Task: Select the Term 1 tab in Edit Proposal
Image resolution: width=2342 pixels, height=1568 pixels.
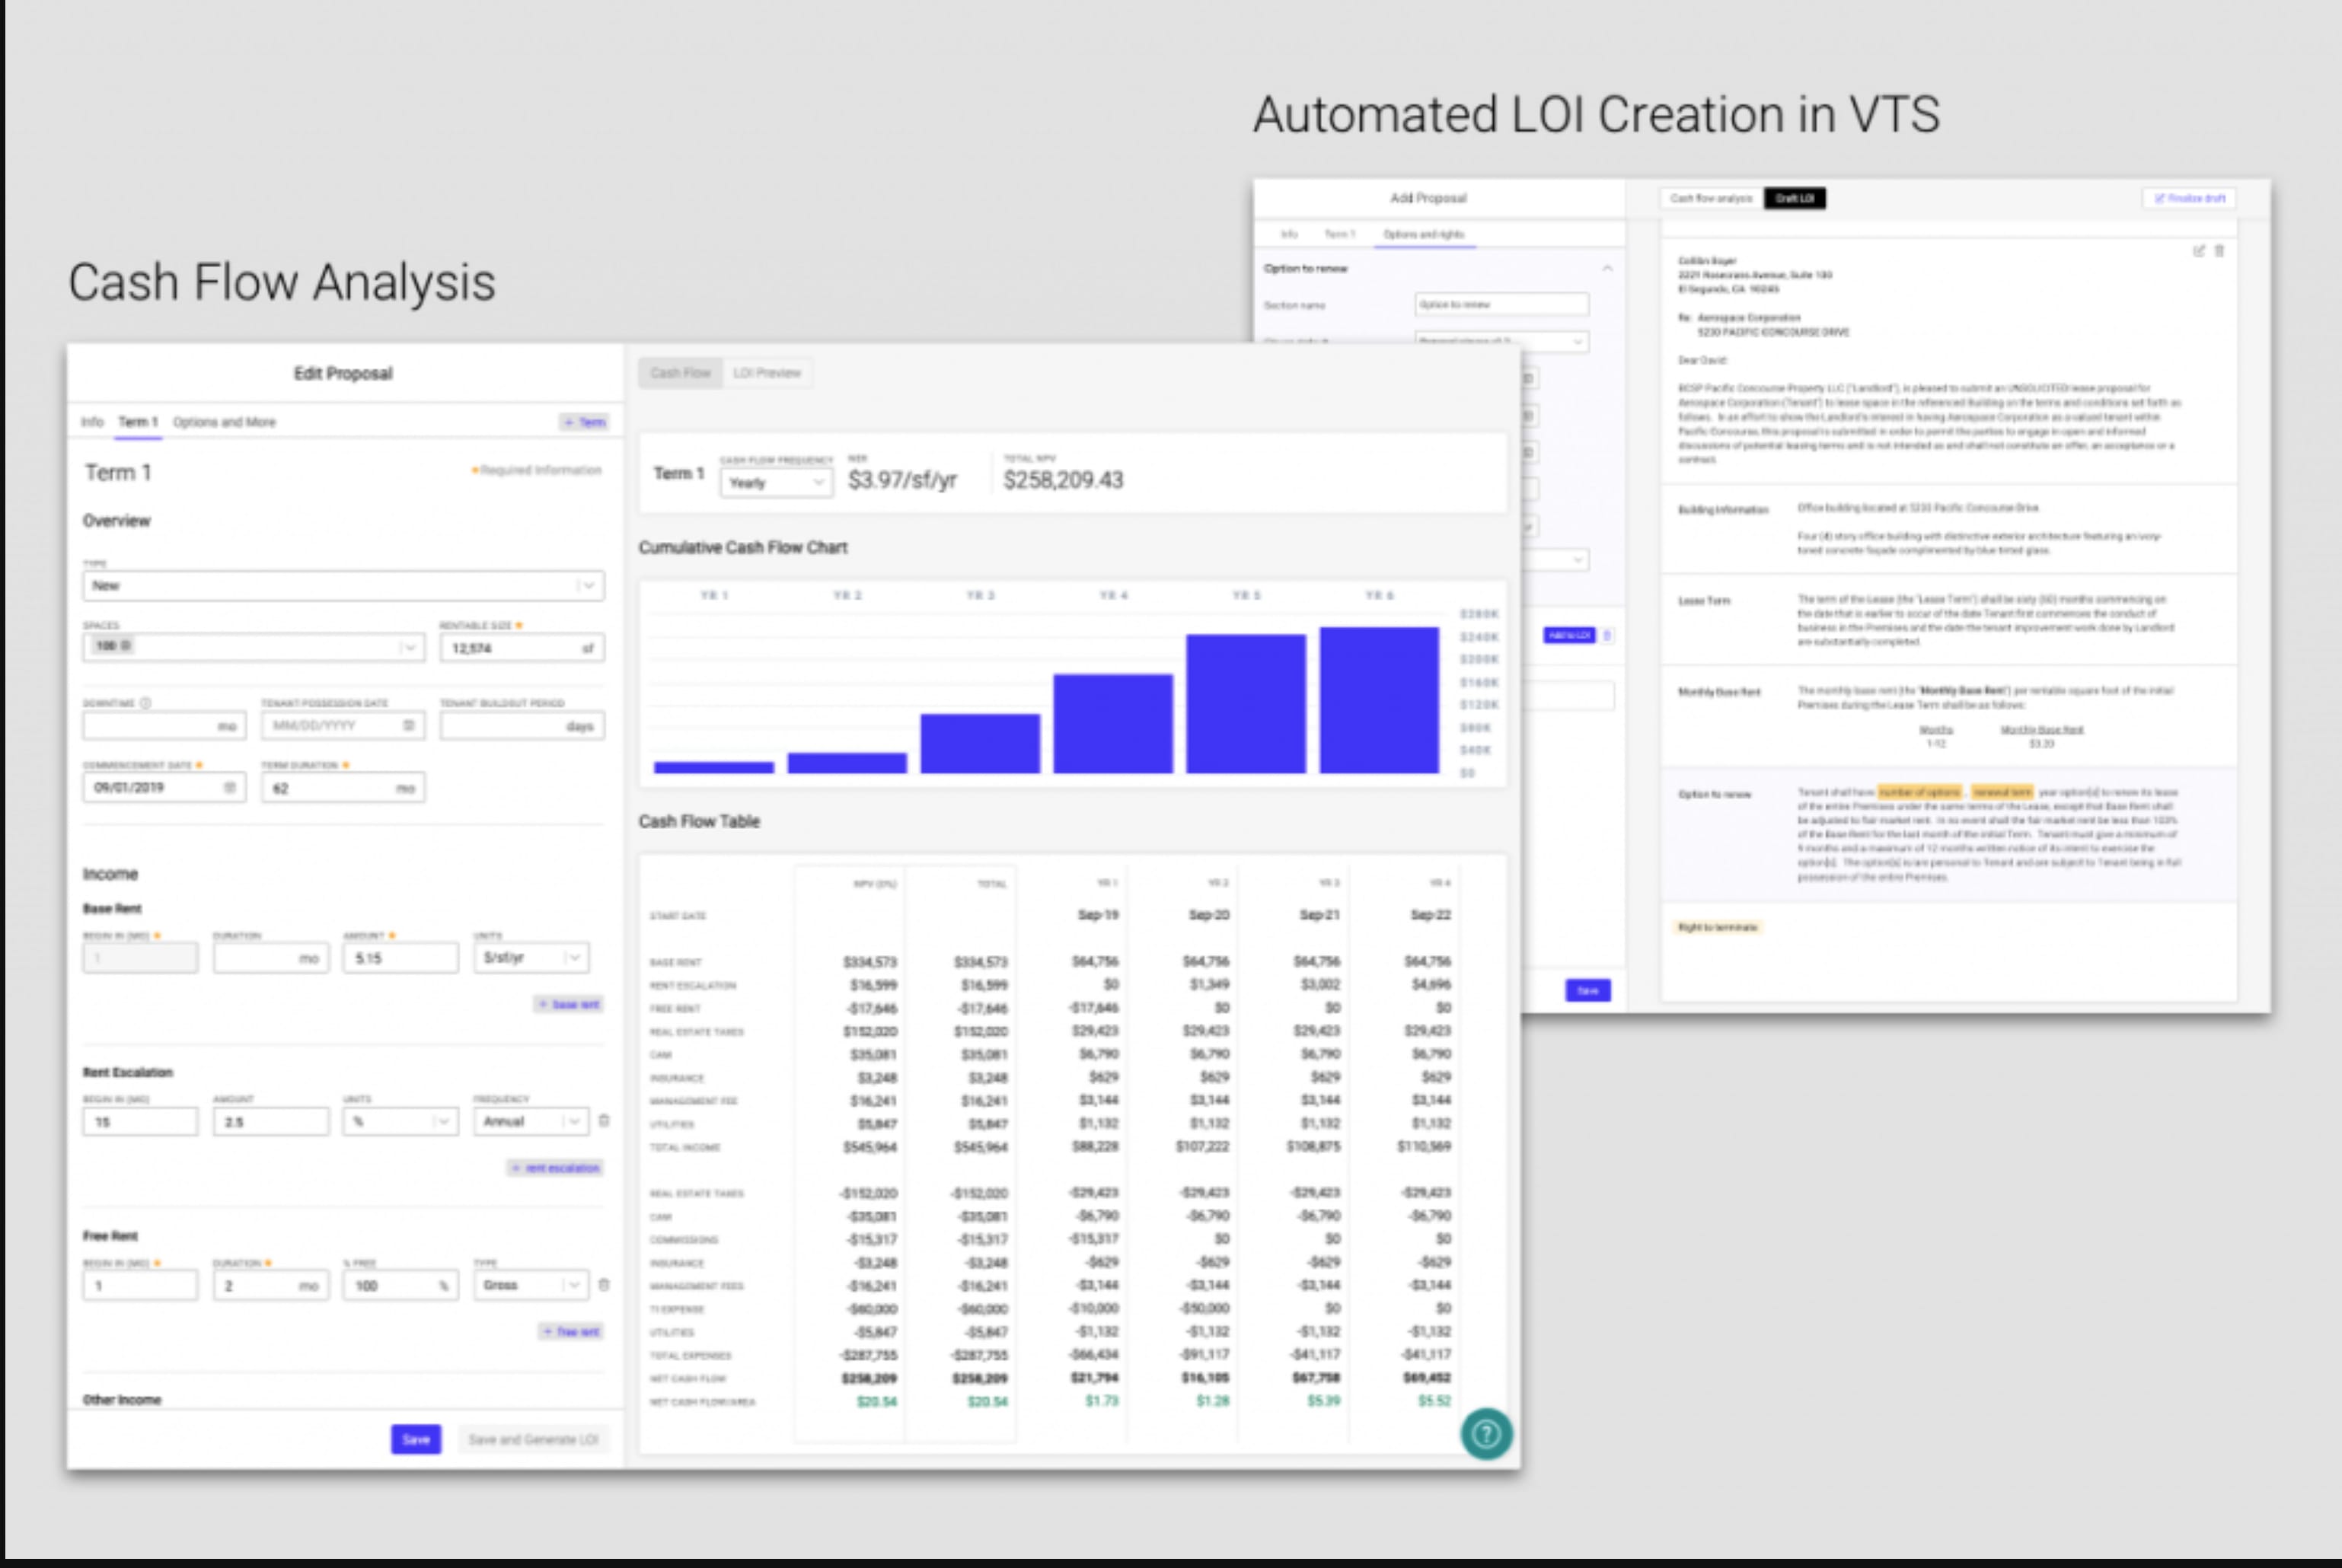Action: pyautogui.click(x=138, y=422)
